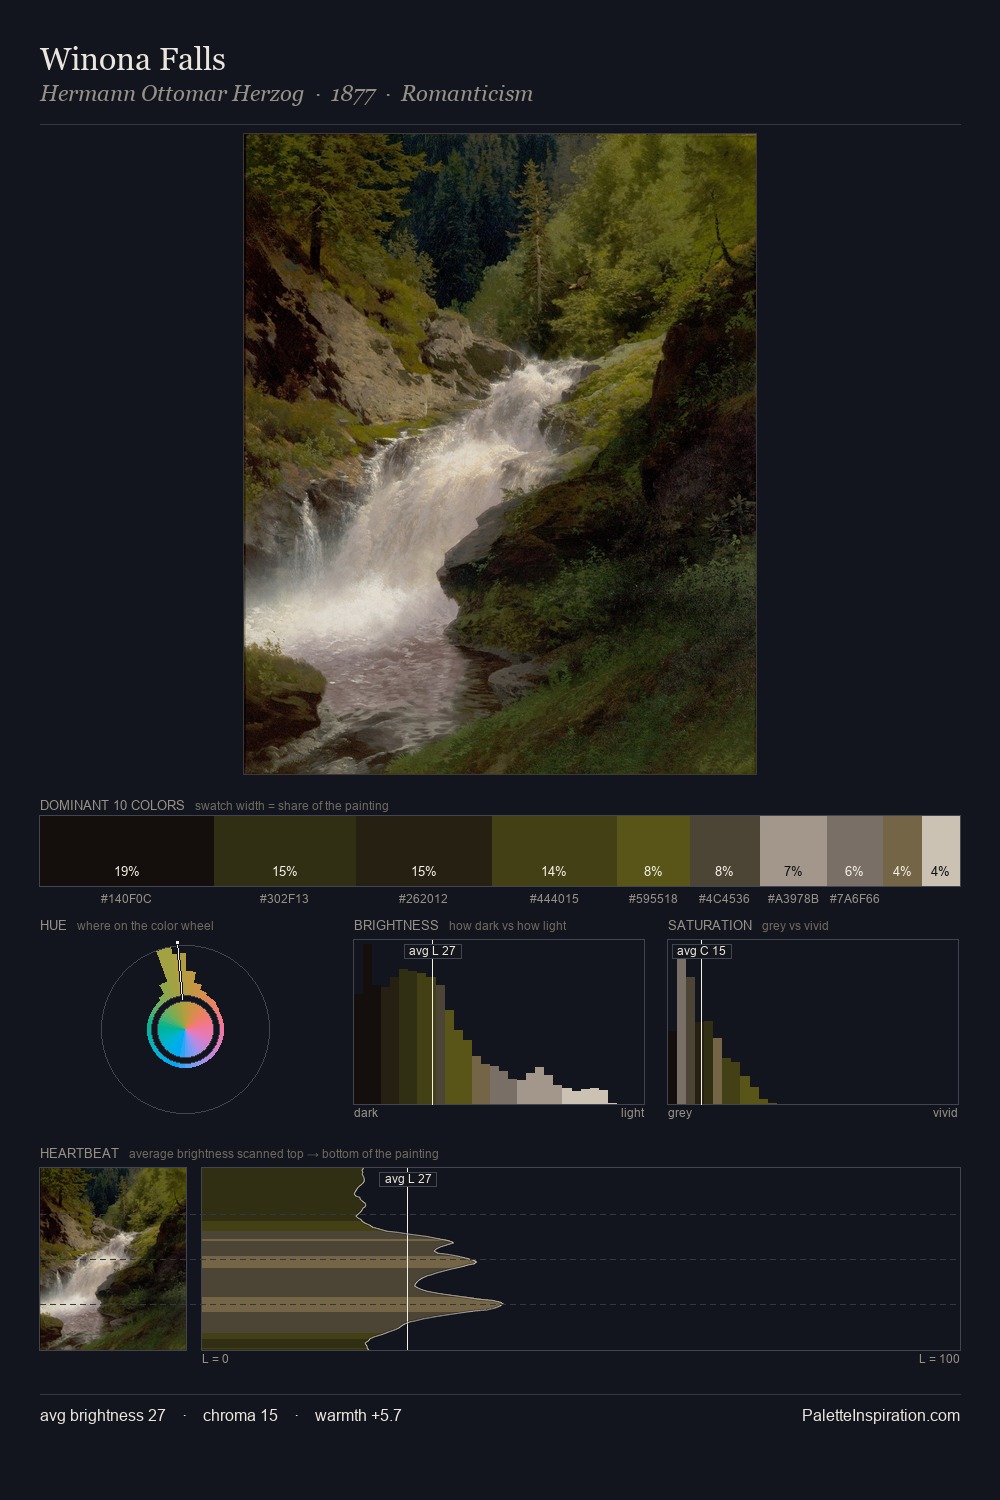Click the "L = 100" axis label

pyautogui.click(x=940, y=1359)
